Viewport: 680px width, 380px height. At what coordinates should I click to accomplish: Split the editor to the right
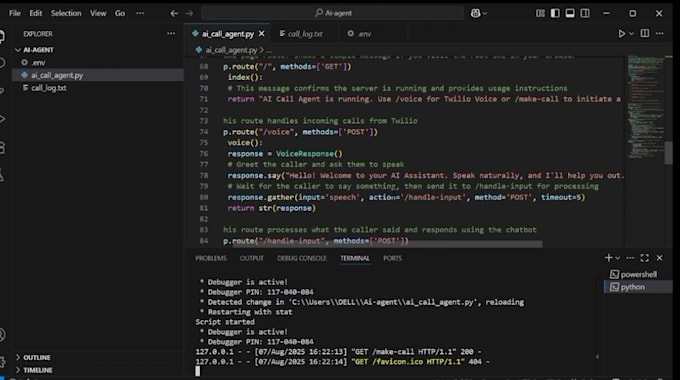645,33
